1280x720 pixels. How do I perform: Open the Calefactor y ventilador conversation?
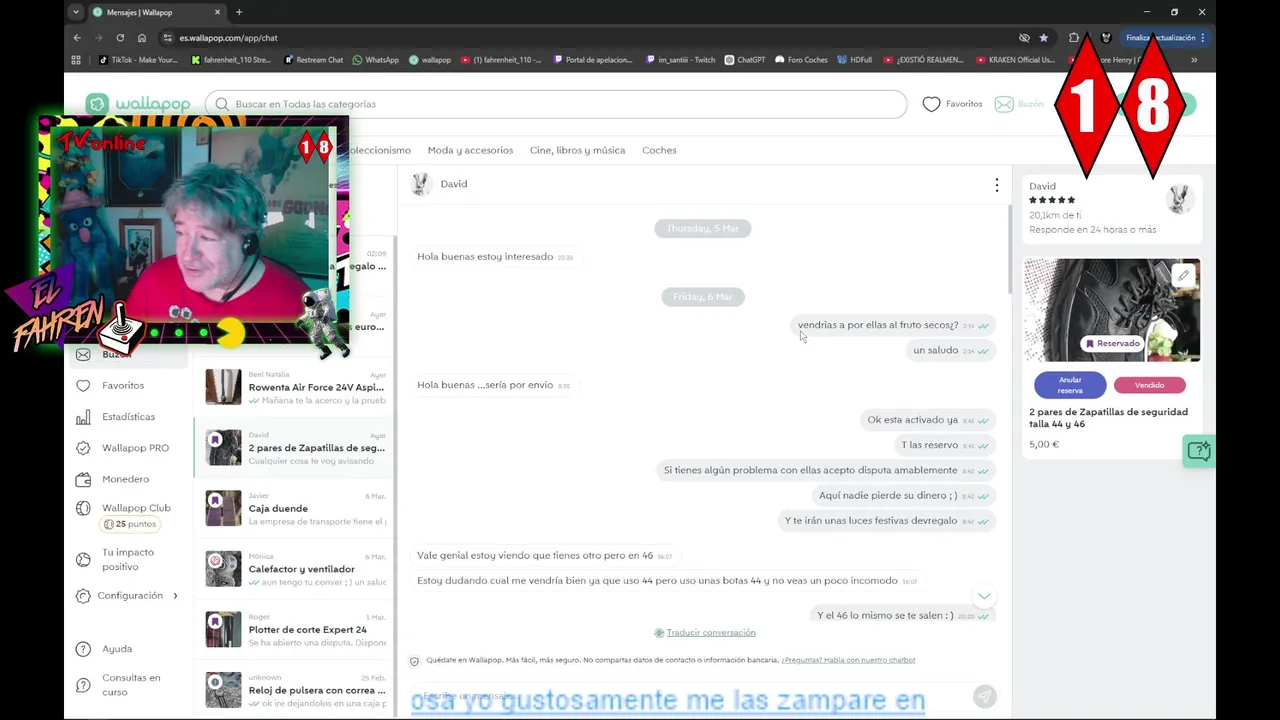pos(295,569)
